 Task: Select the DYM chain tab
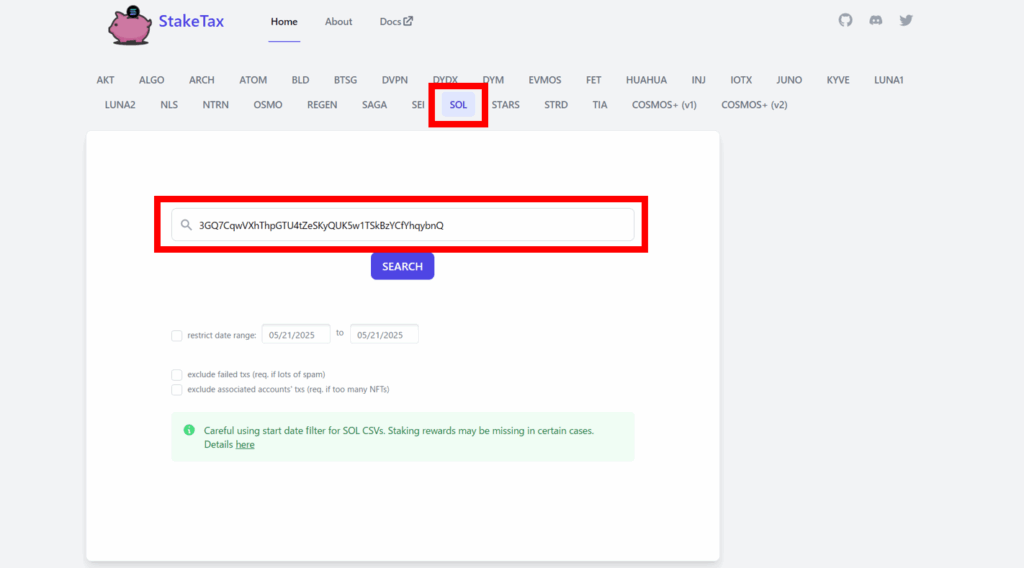point(493,80)
